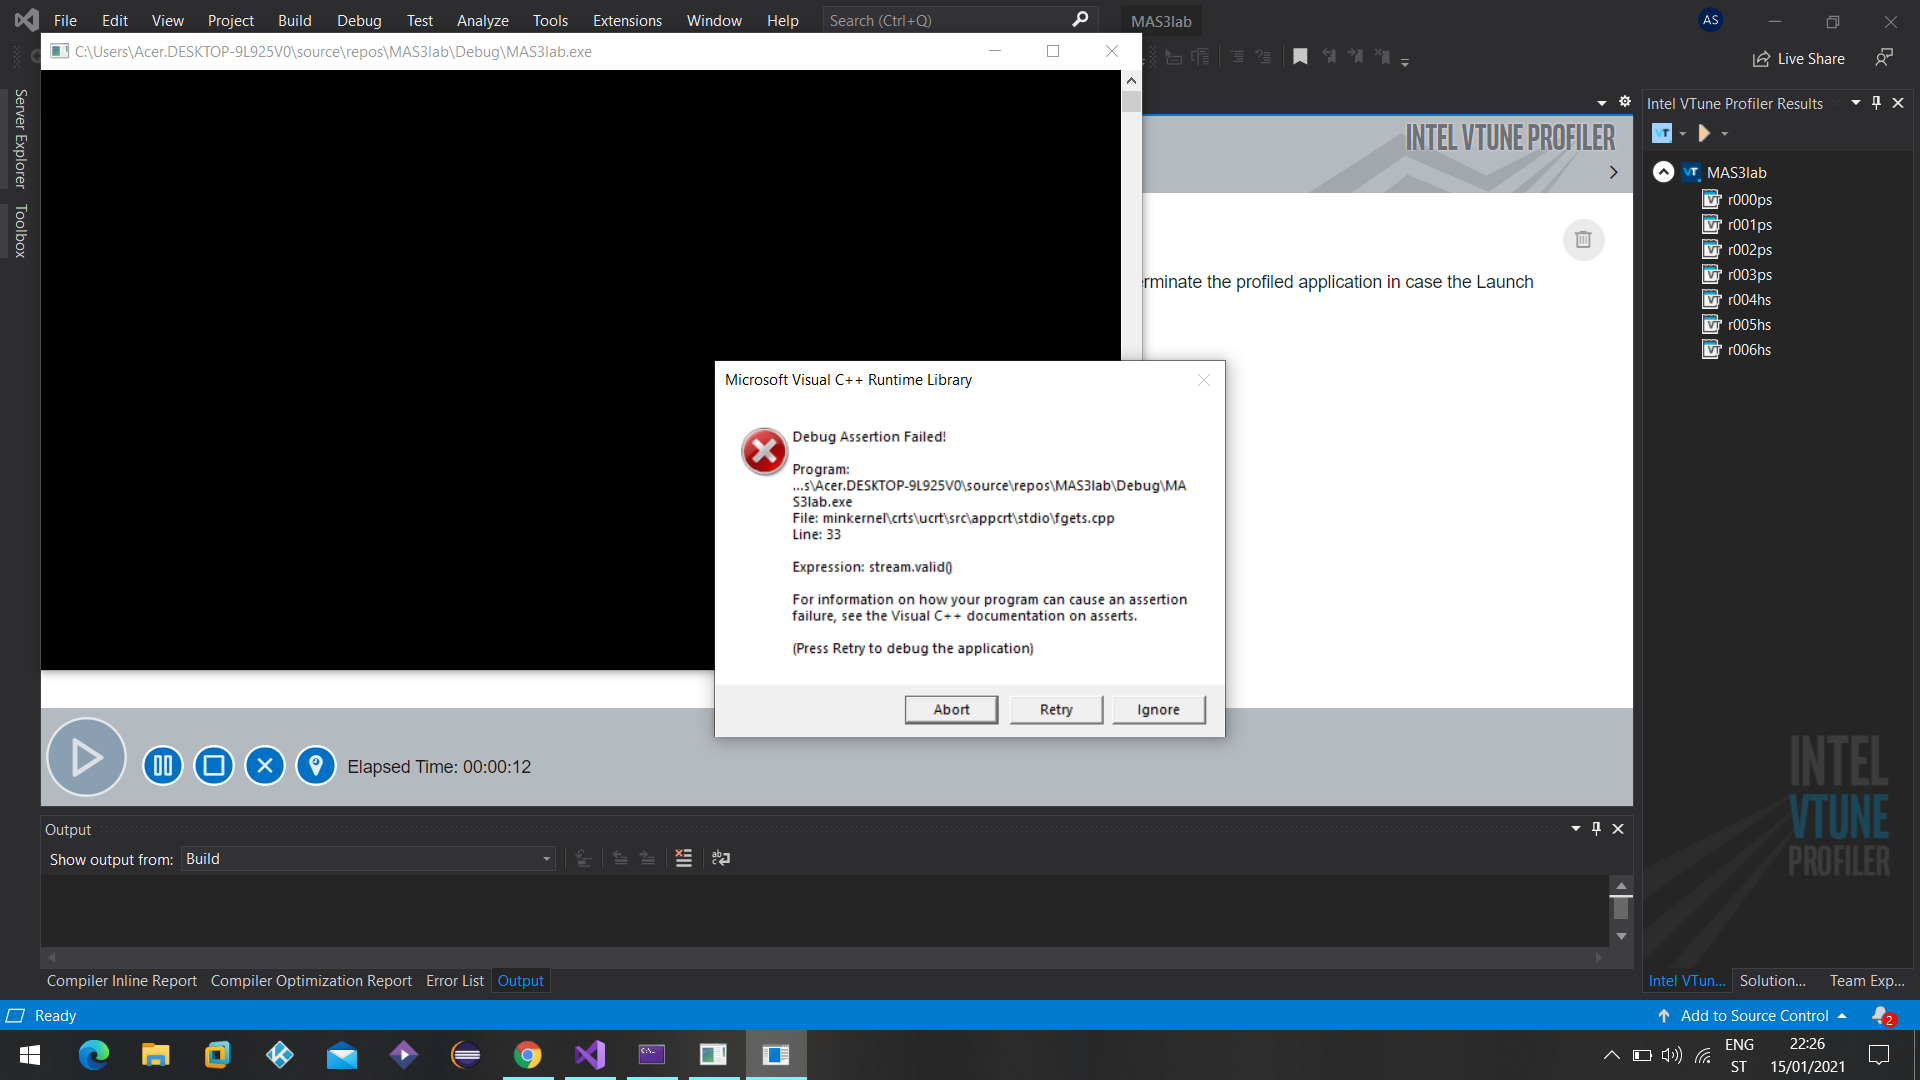Go to previous bookmark
This screenshot has width=1920, height=1080.
1328,57
